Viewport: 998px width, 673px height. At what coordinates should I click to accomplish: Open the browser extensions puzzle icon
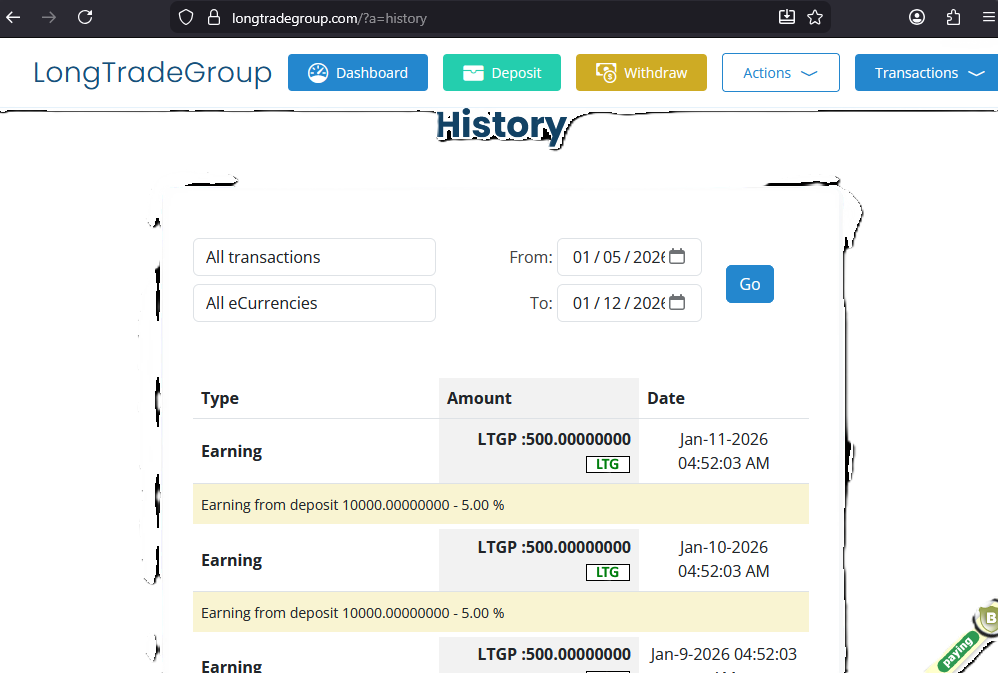[x=953, y=17]
